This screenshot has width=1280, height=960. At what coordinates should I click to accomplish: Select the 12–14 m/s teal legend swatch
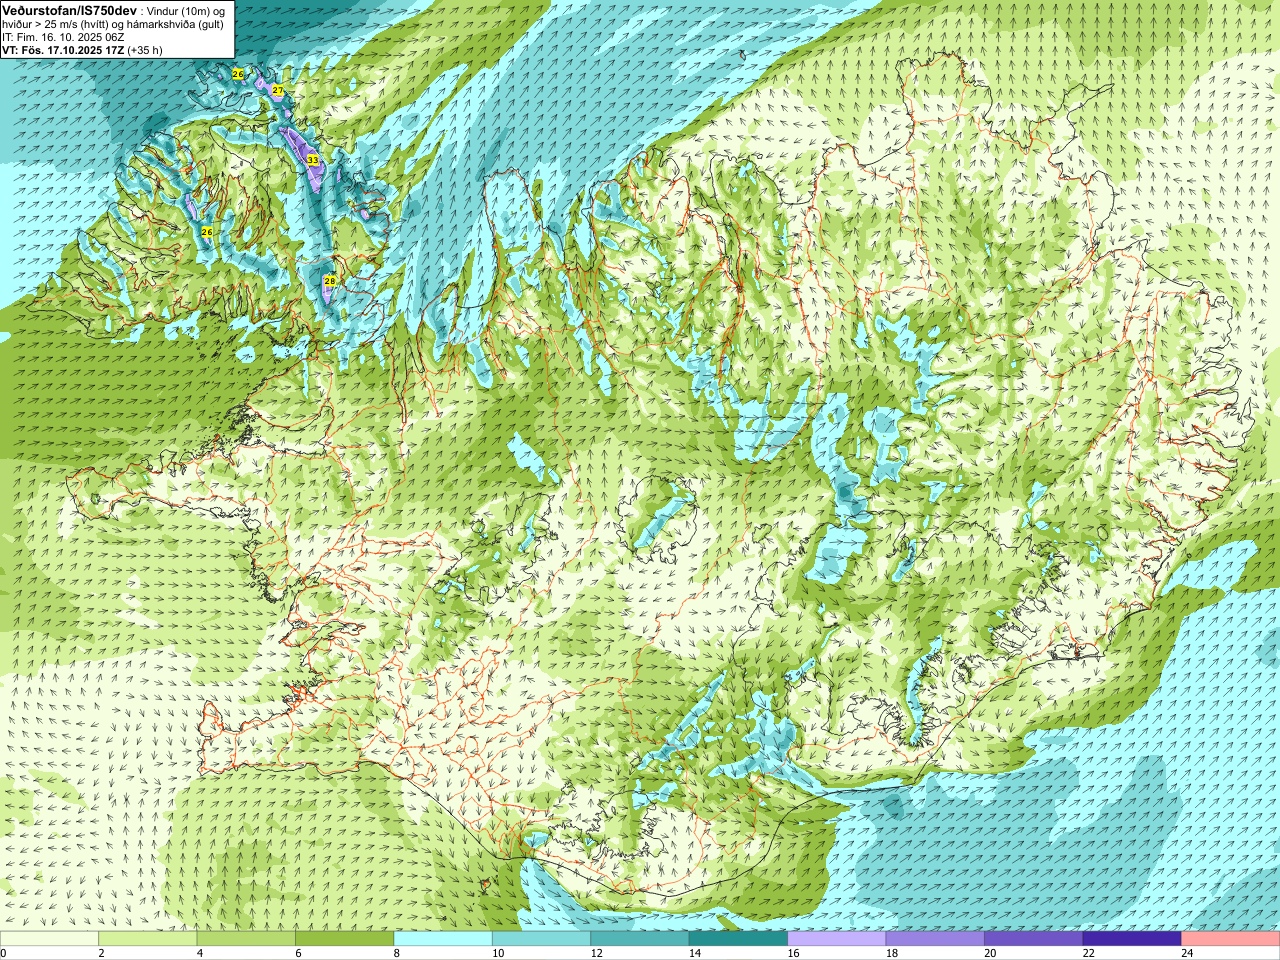(640, 939)
